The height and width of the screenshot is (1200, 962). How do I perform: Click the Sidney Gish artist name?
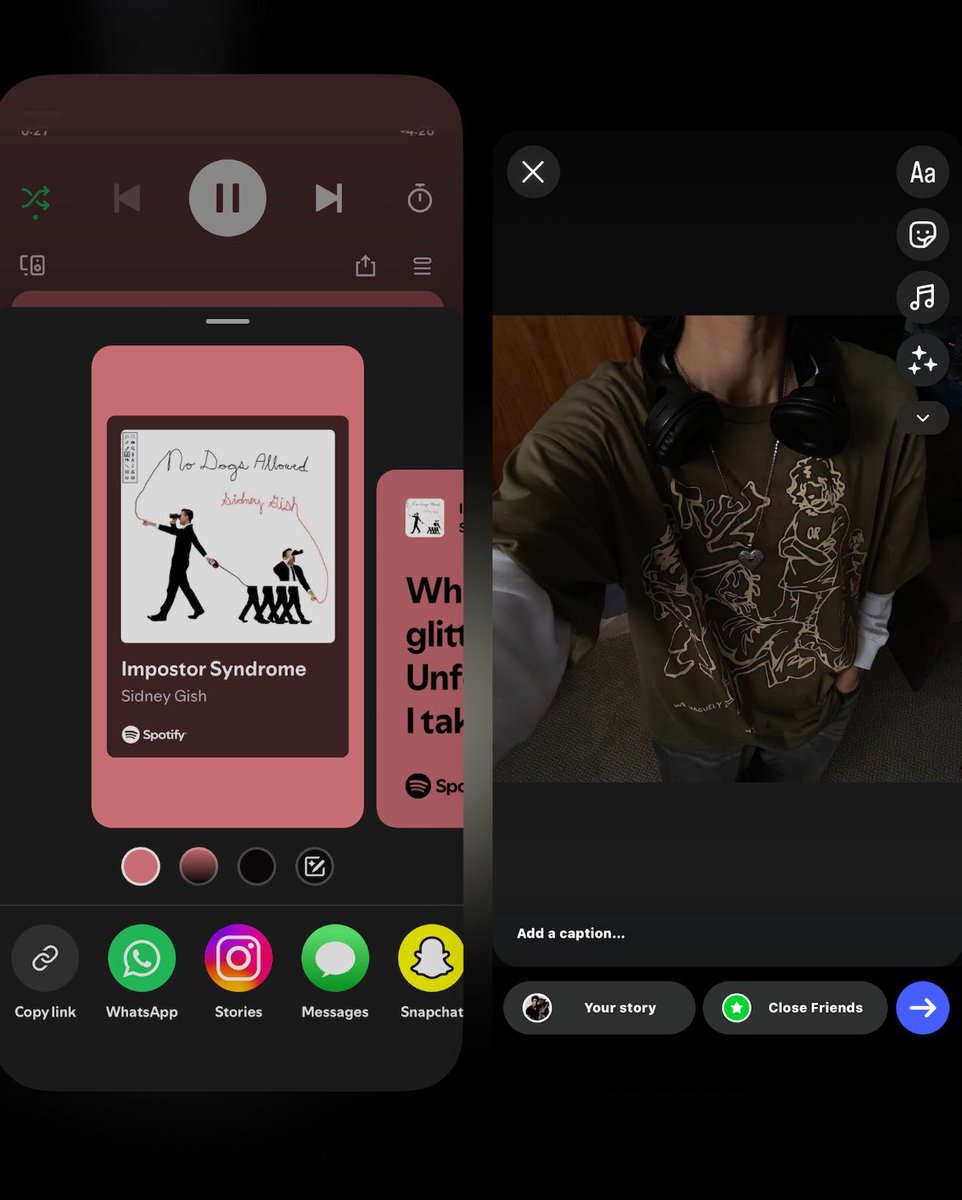click(x=164, y=696)
